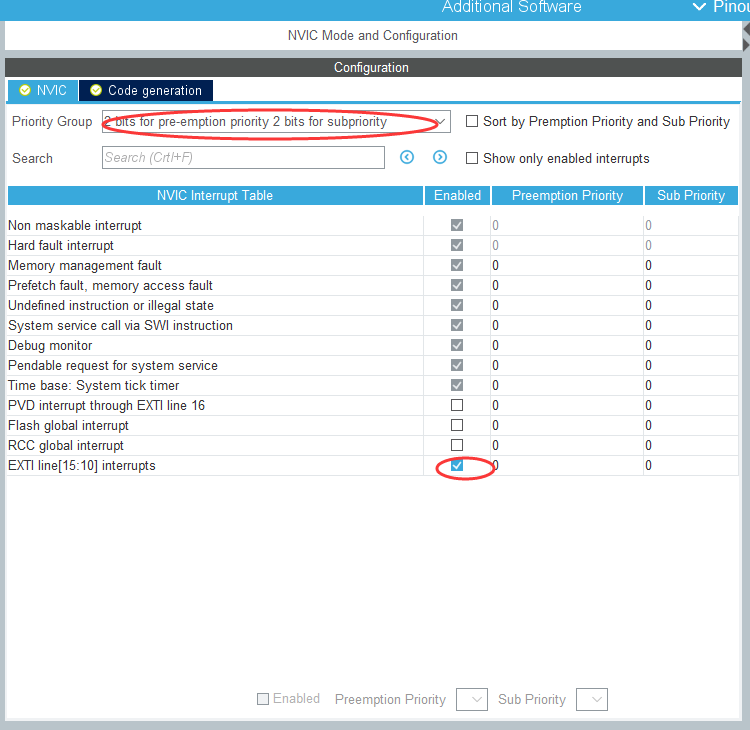
Task: Toggle Time base System tick timer checkbox
Action: (x=457, y=385)
